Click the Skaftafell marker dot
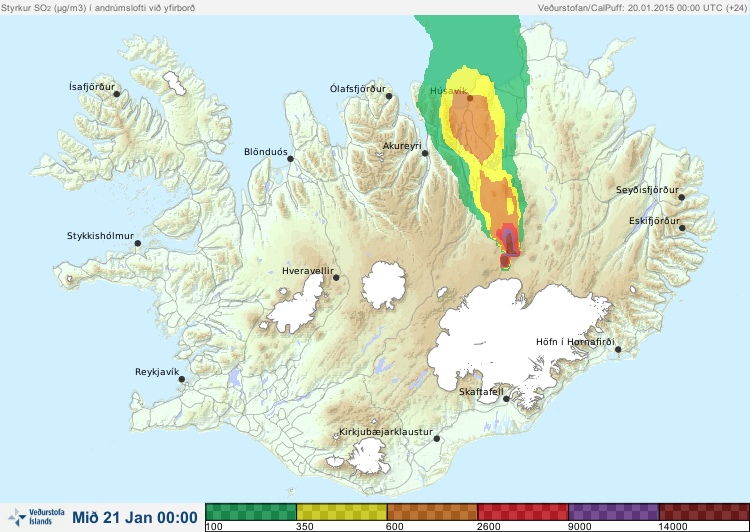750x532 pixels. click(506, 399)
